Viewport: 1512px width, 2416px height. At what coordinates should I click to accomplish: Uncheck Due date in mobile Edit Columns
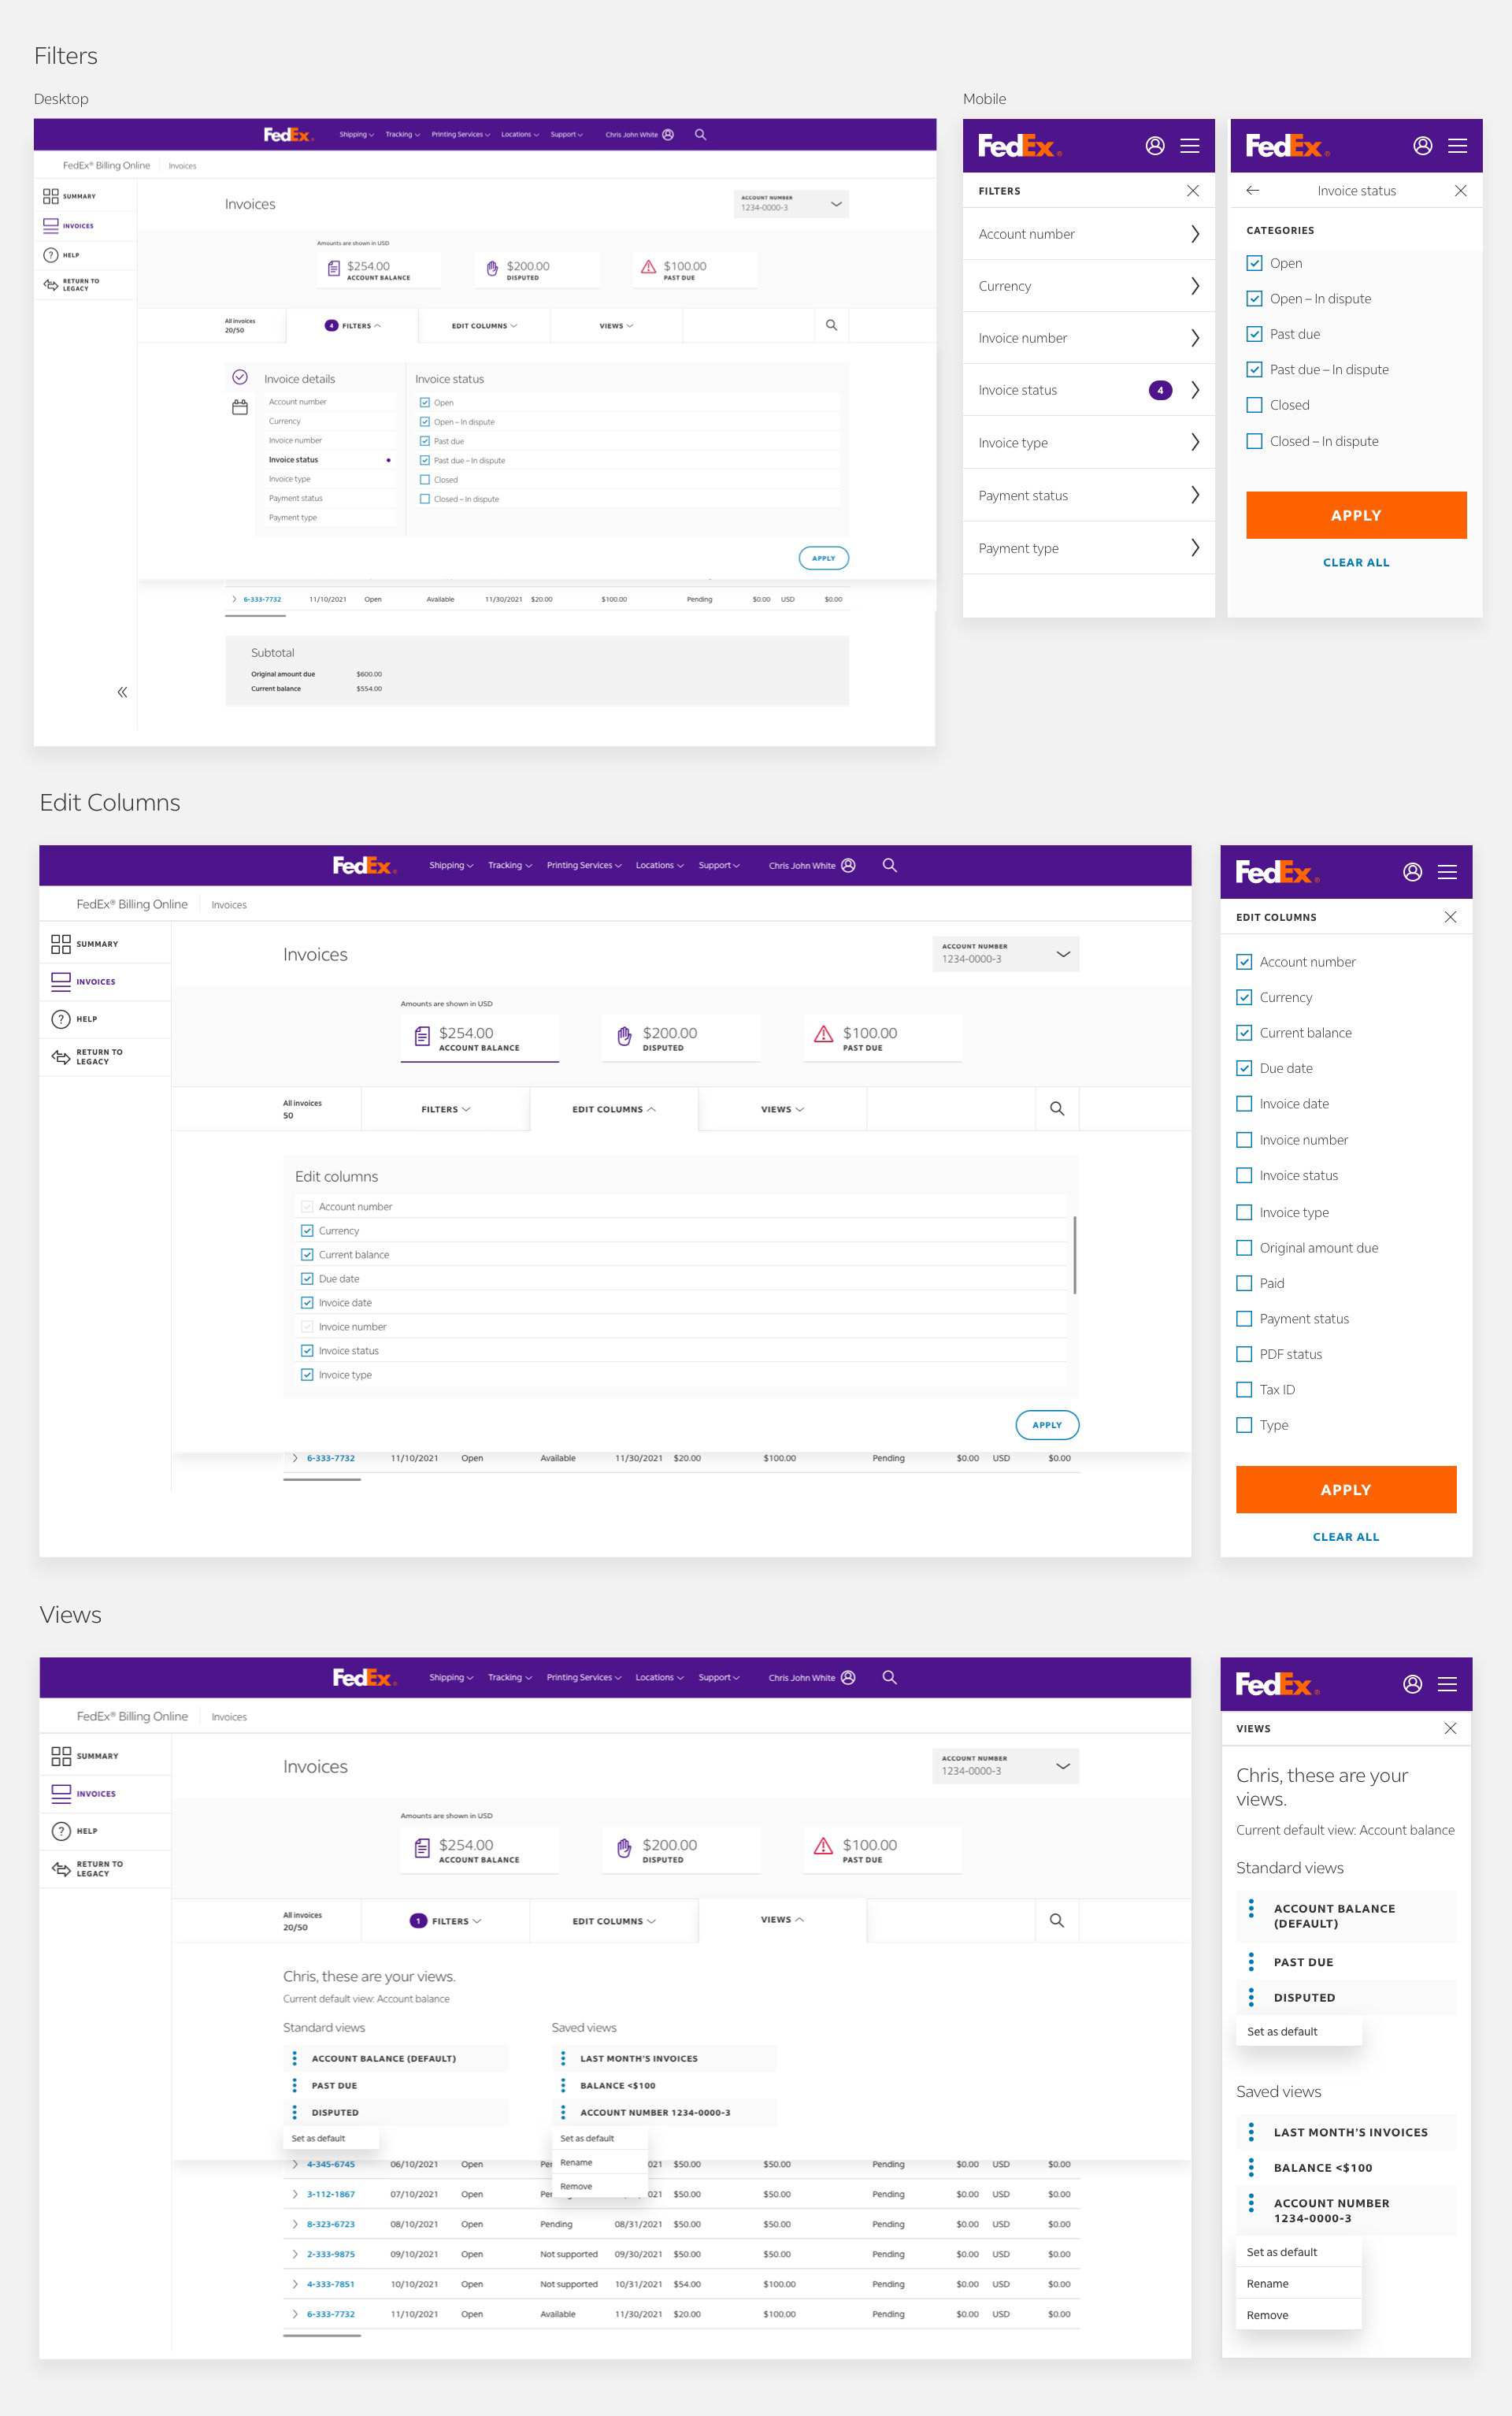(x=1244, y=1068)
